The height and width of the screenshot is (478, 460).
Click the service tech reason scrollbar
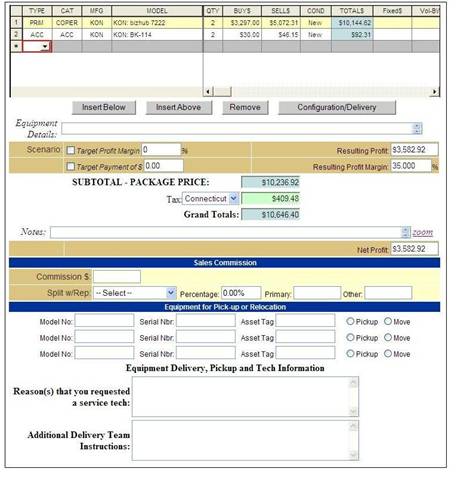tap(353, 397)
